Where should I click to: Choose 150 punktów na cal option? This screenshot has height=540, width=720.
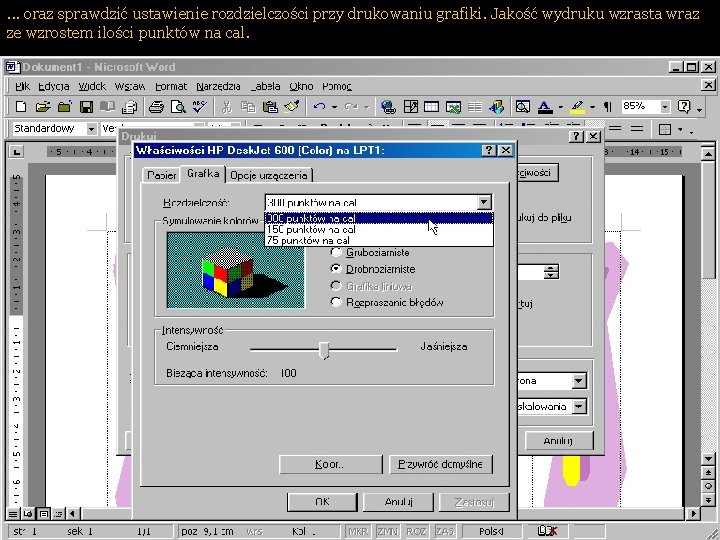point(378,229)
